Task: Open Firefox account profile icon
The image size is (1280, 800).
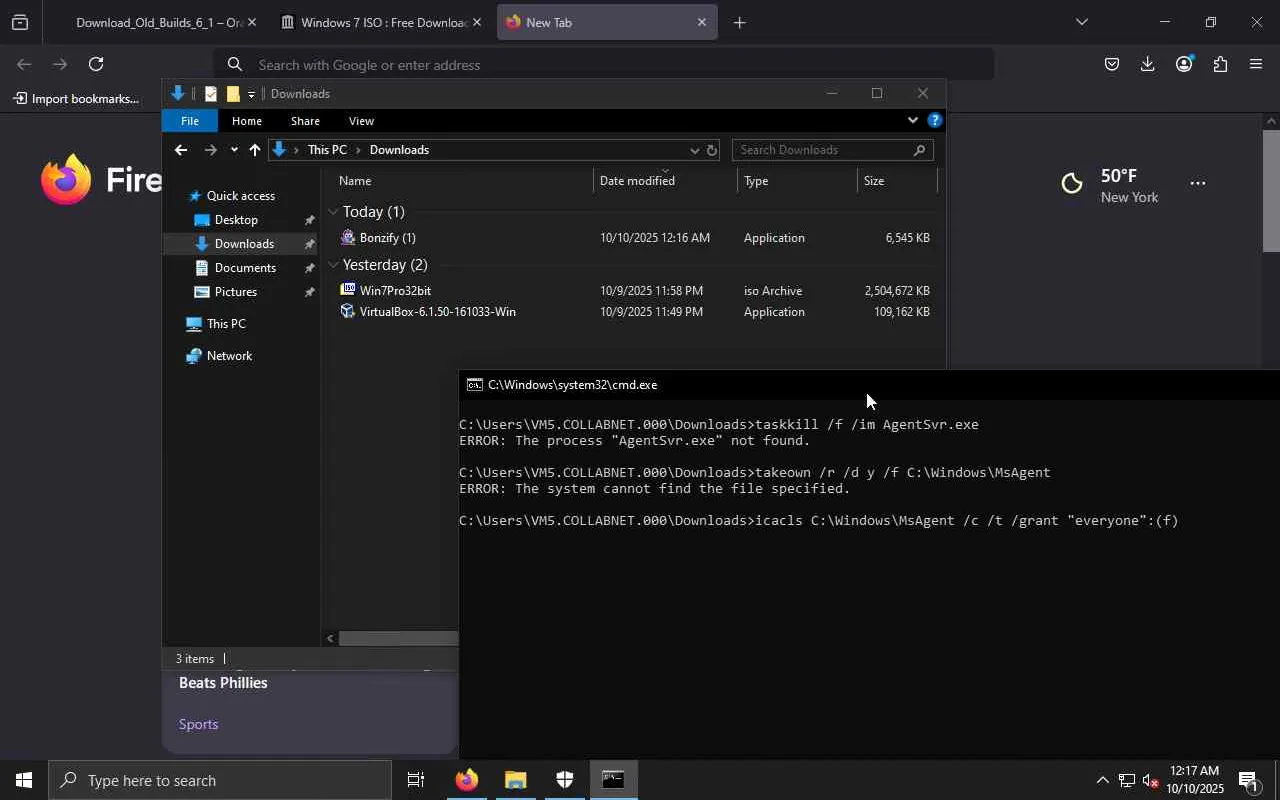Action: [x=1184, y=65]
